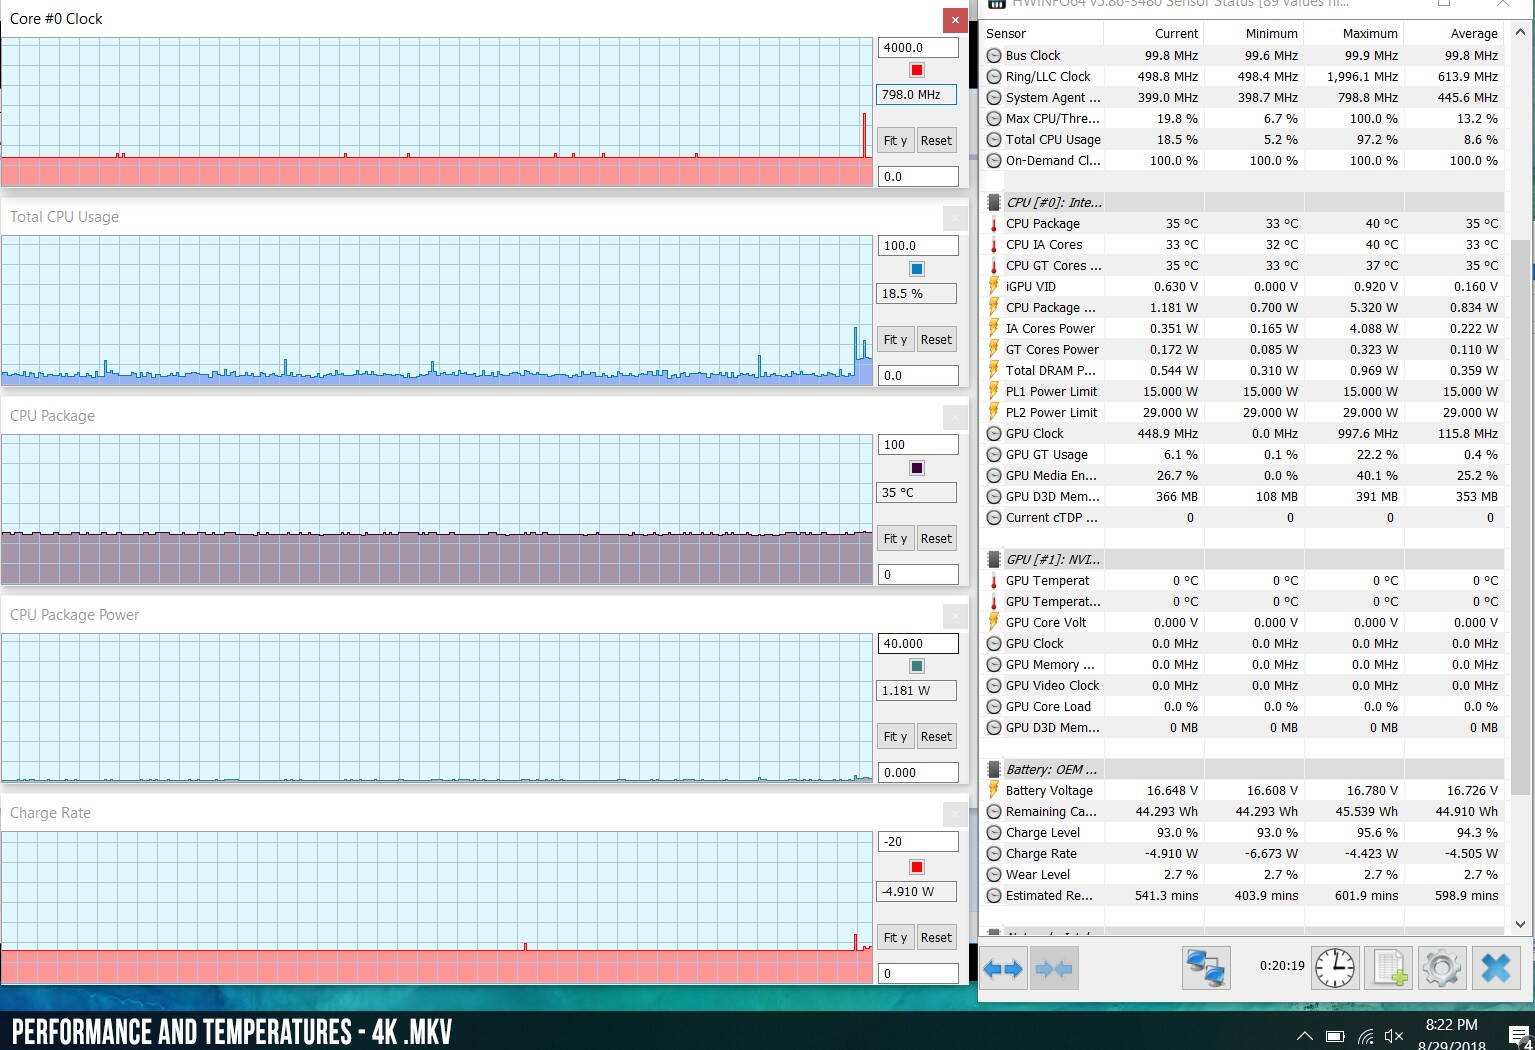Click the sensor list scrollbar down arrow
The width and height of the screenshot is (1535, 1050).
tap(1520, 924)
